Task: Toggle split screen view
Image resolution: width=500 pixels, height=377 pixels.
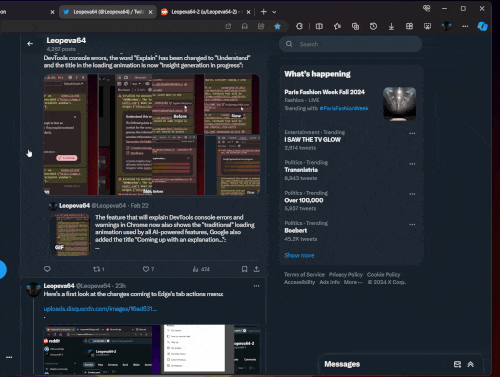Action: [x=319, y=26]
